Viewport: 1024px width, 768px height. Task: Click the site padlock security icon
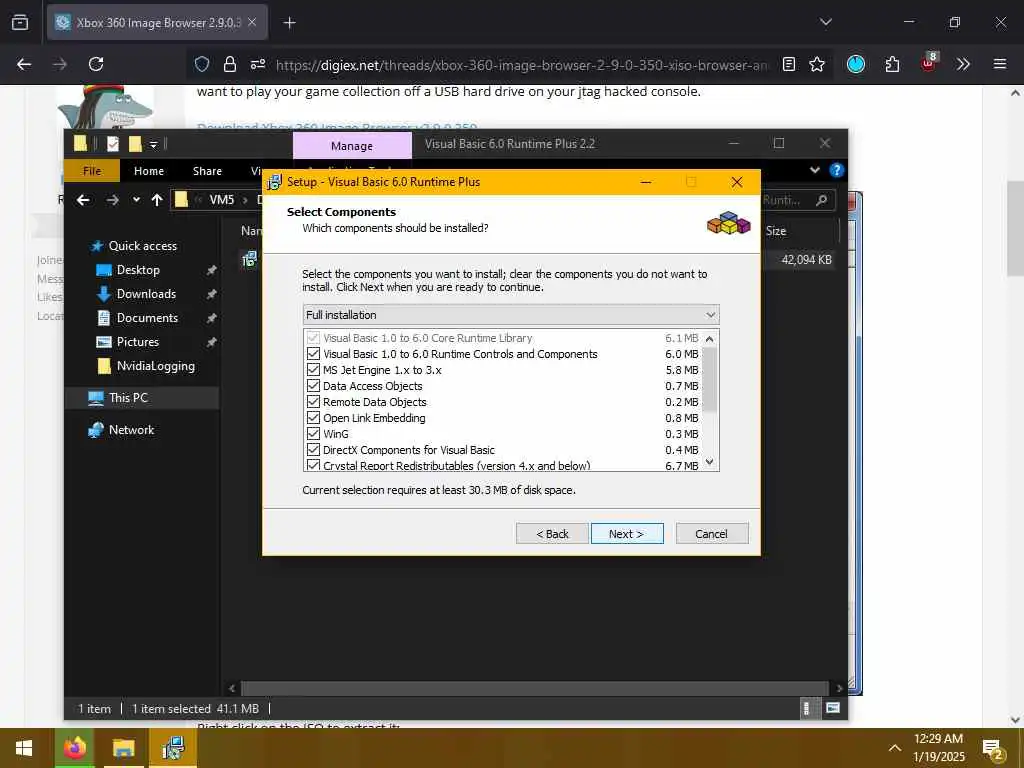pyautogui.click(x=229, y=64)
